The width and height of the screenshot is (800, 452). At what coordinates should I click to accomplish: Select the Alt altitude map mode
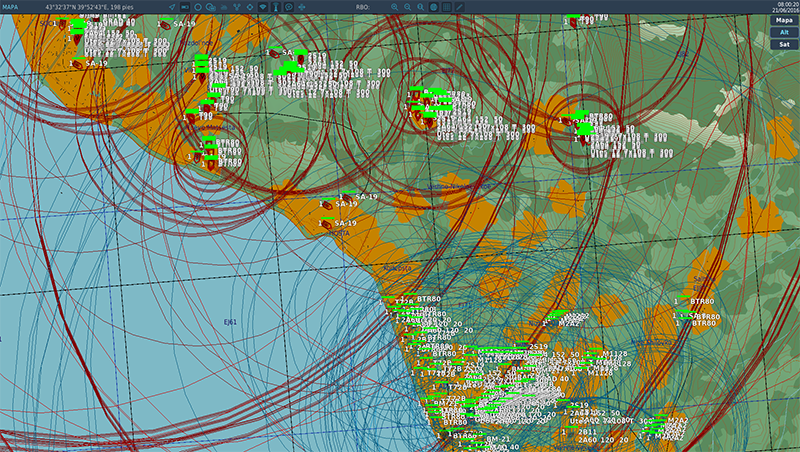[784, 32]
